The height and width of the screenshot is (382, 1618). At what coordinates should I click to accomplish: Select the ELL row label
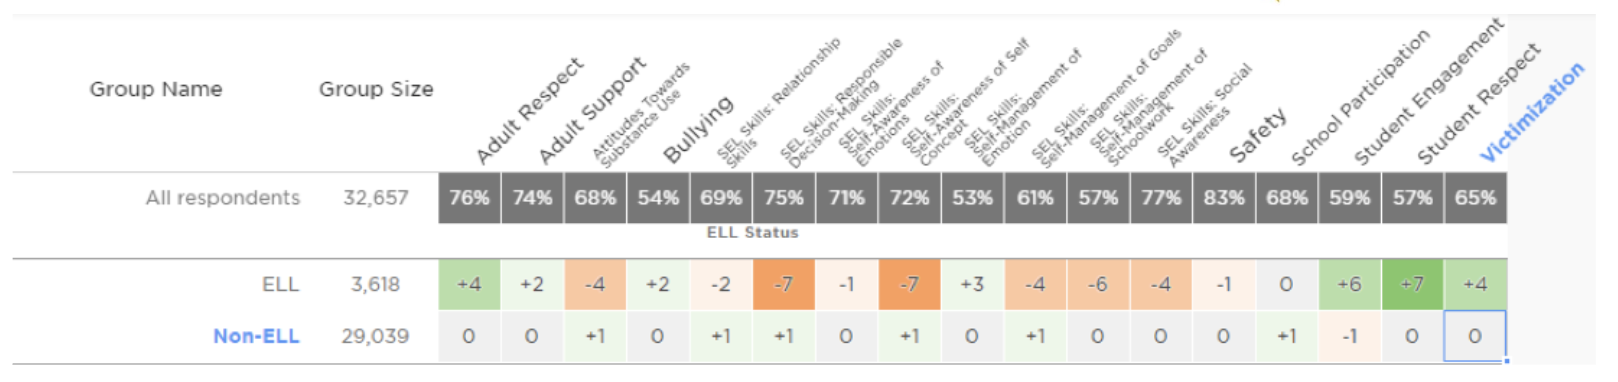[280, 285]
